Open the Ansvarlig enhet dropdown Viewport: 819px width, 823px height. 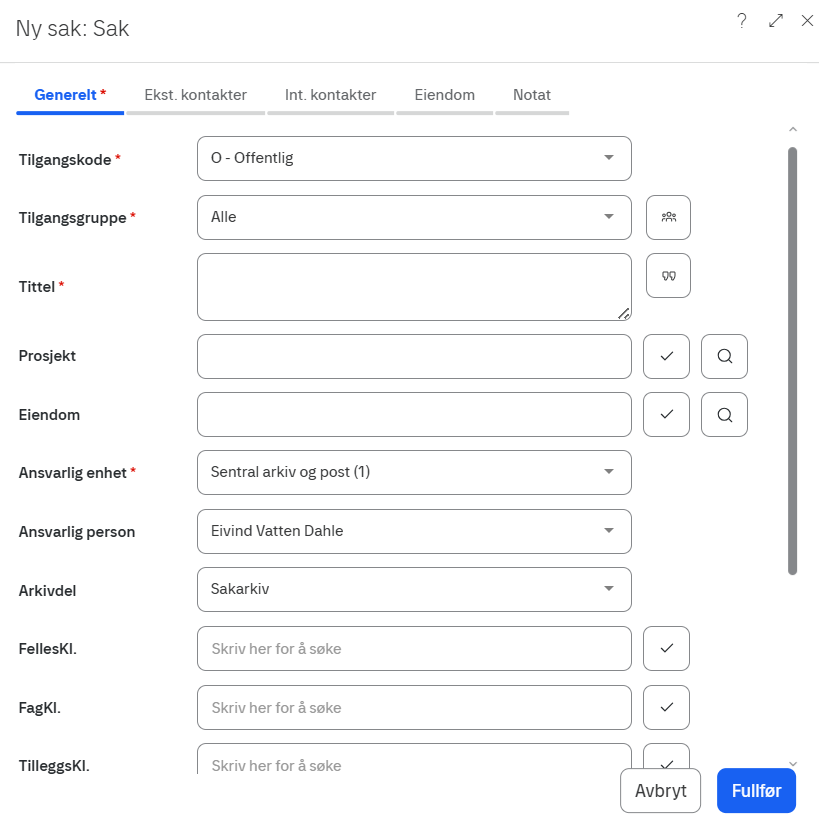coord(414,472)
